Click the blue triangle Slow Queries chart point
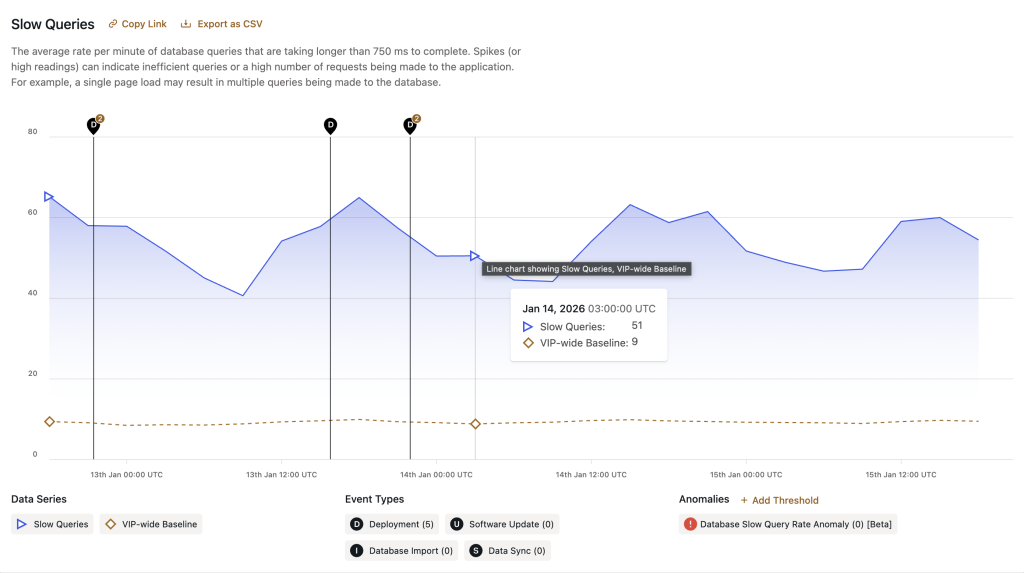 475,256
